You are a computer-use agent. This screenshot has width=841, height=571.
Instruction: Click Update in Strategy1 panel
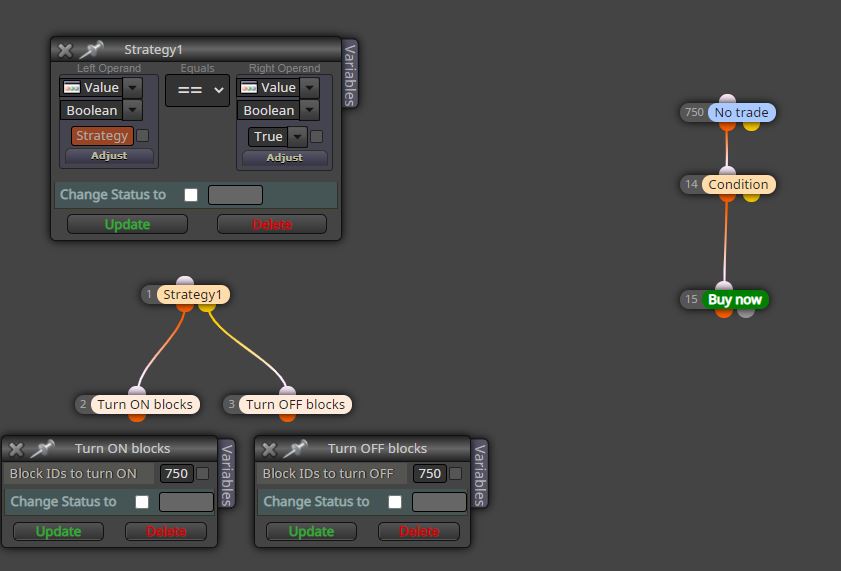pyautogui.click(x=127, y=224)
